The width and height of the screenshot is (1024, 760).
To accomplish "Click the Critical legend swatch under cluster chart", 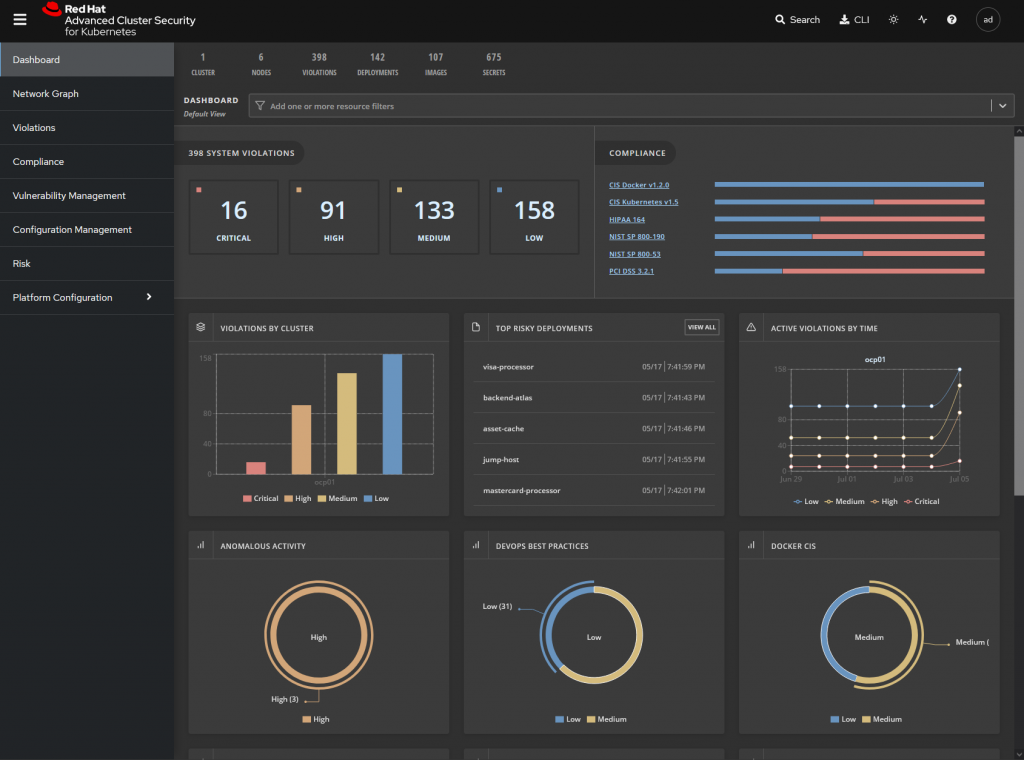I will (247, 498).
